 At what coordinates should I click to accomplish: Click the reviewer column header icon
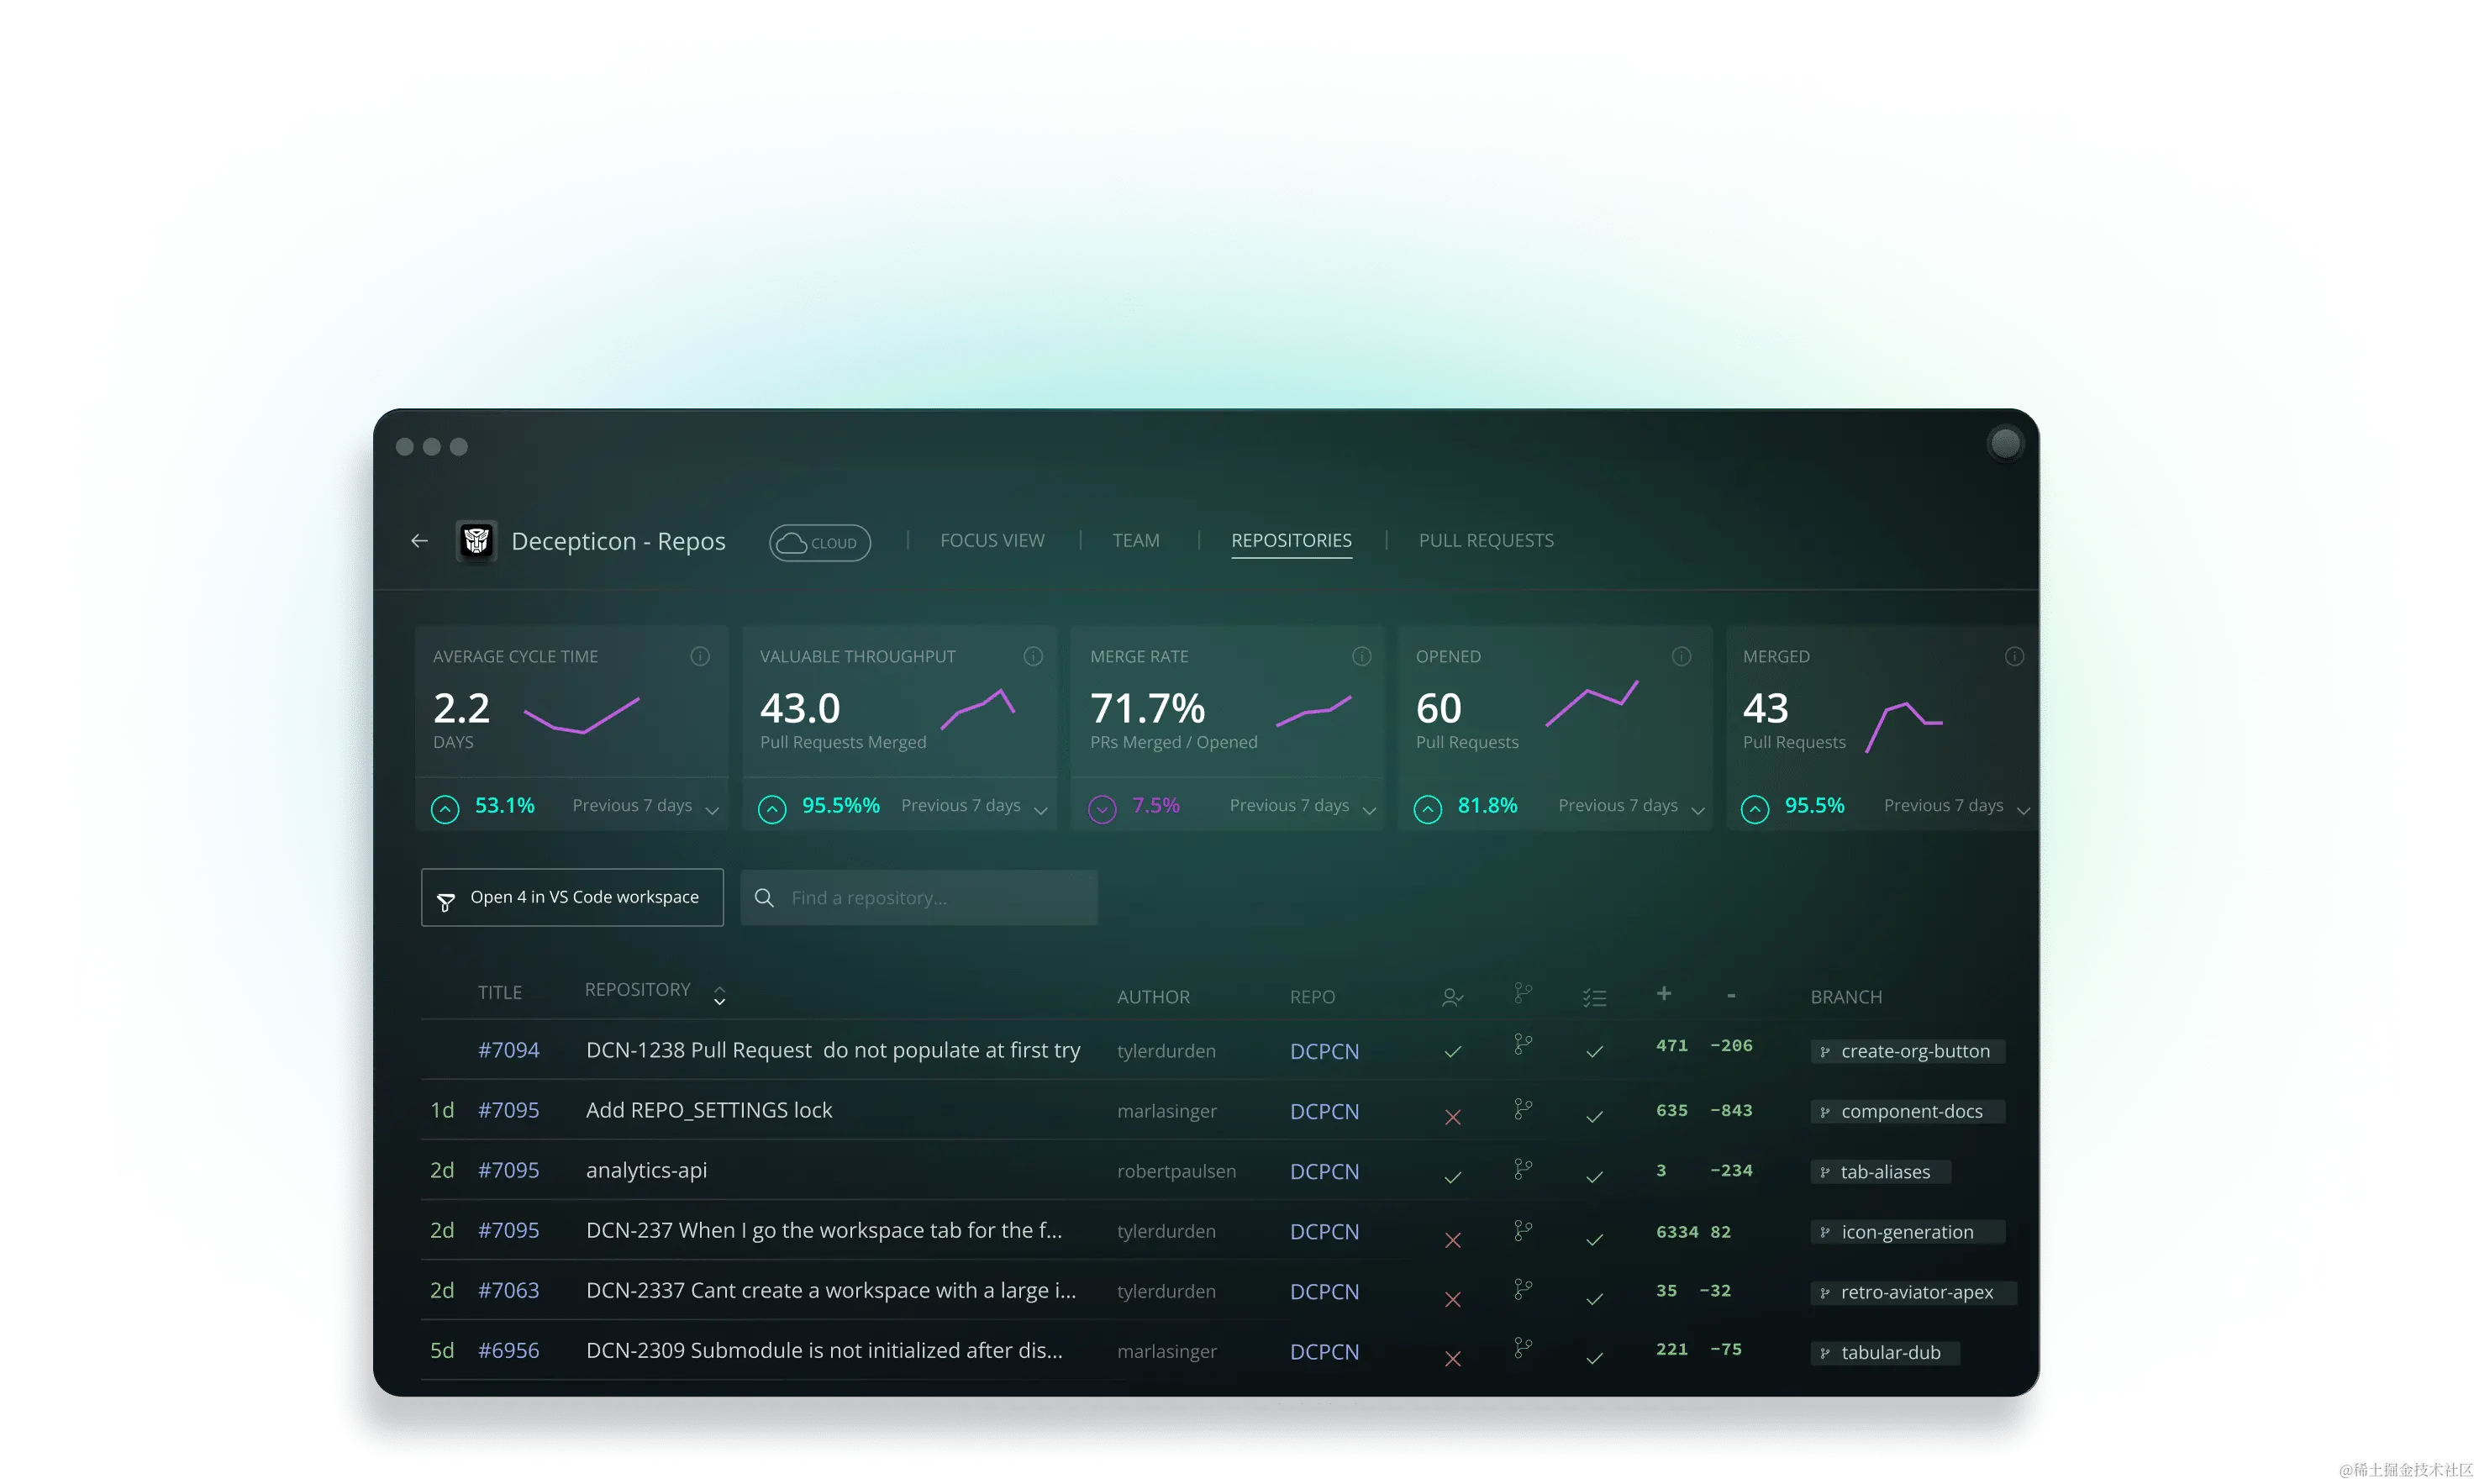click(1452, 997)
